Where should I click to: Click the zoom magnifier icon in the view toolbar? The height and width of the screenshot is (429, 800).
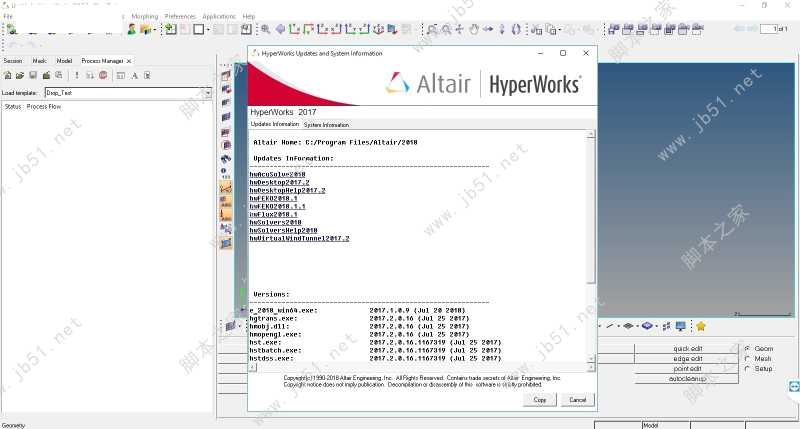click(266, 30)
